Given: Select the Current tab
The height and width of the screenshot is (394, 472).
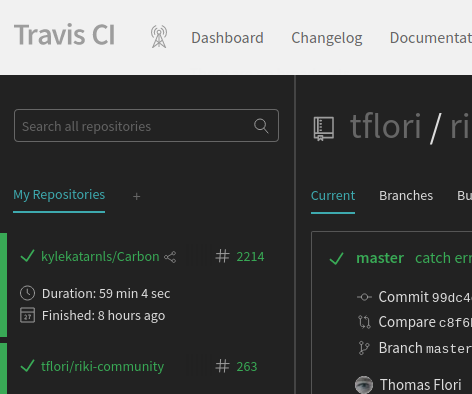Looking at the screenshot, I should [x=333, y=196].
